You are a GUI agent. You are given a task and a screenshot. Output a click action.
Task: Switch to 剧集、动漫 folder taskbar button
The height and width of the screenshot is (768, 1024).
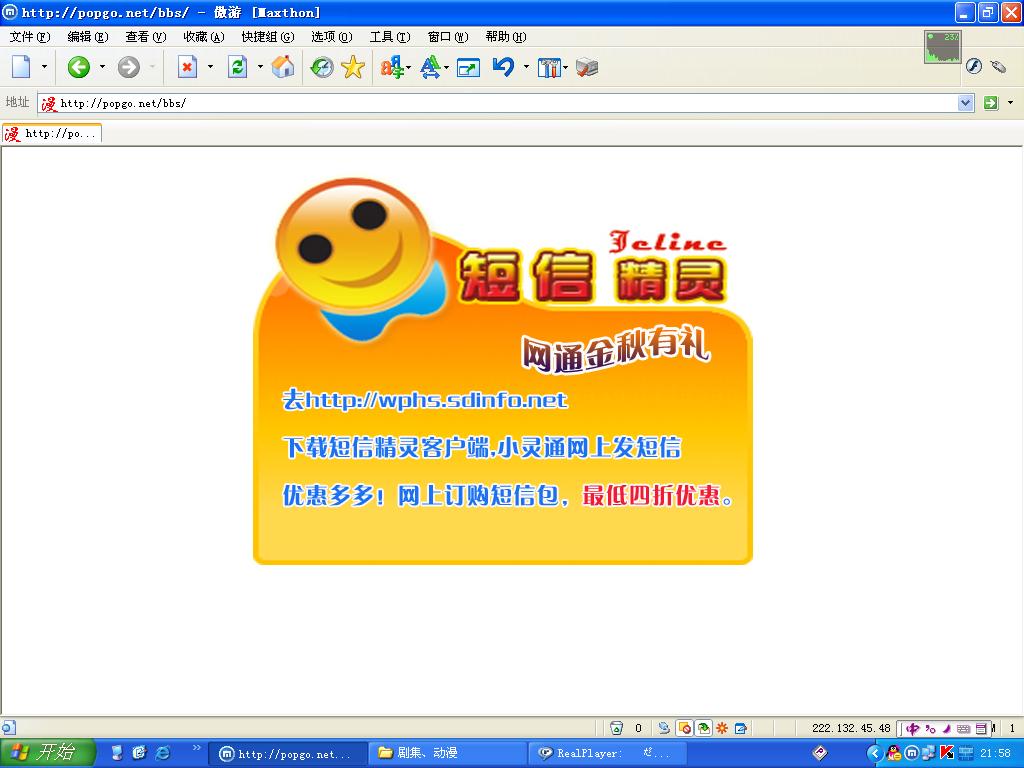click(x=447, y=753)
